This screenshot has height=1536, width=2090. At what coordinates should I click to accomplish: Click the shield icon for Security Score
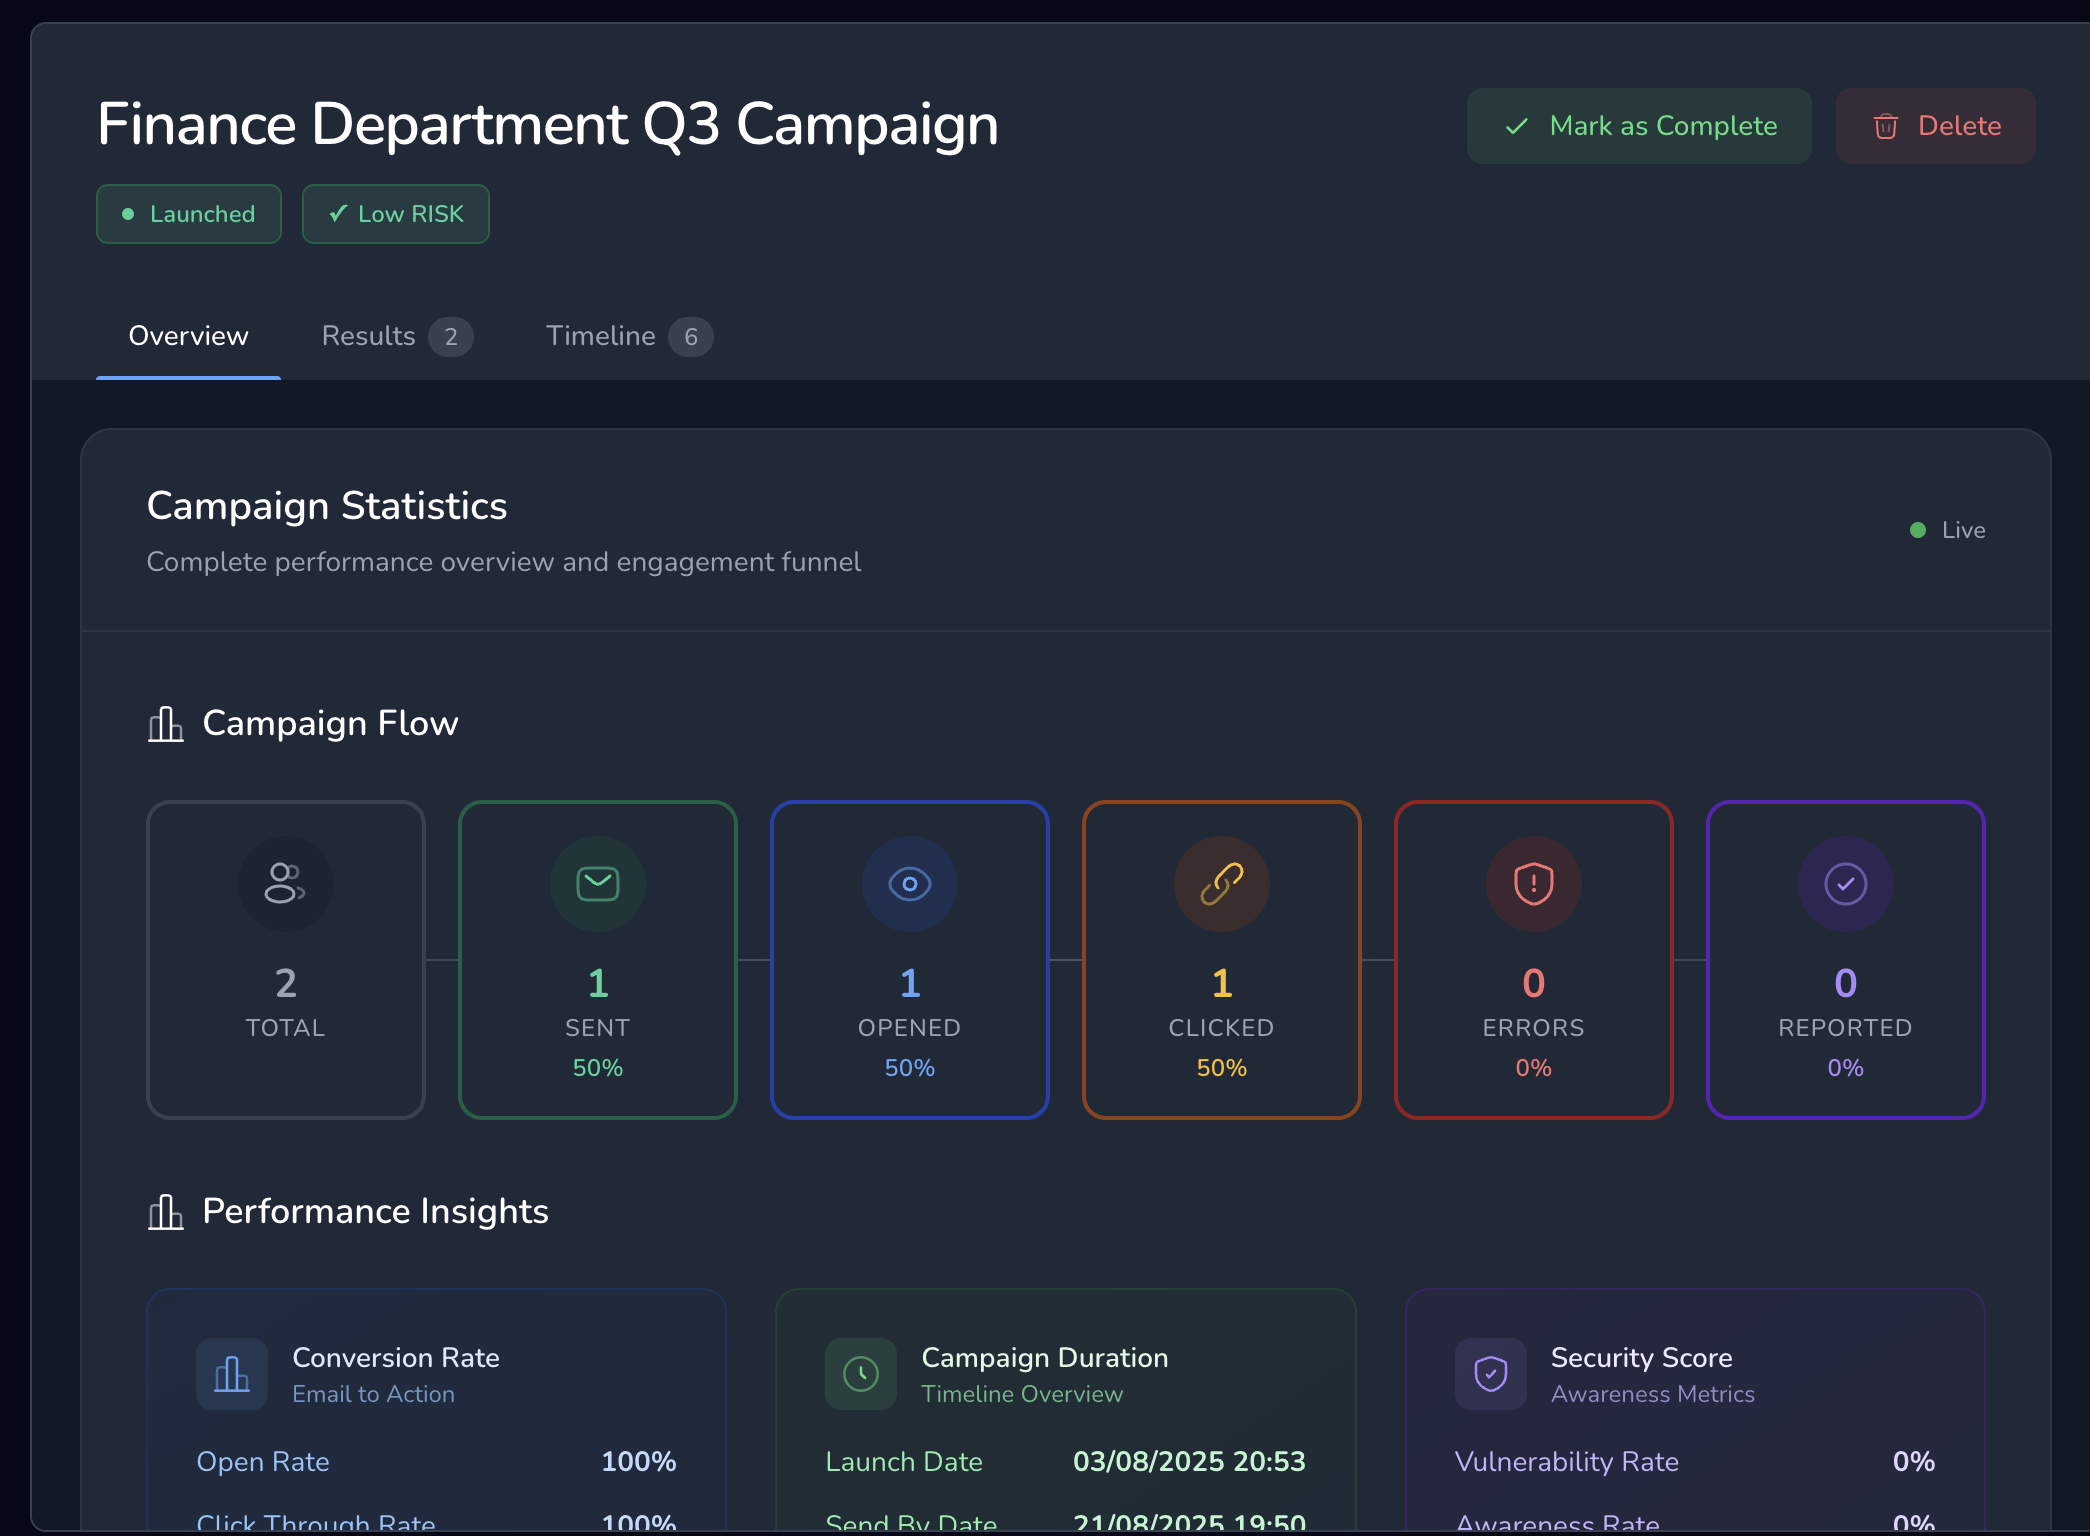[1491, 1374]
